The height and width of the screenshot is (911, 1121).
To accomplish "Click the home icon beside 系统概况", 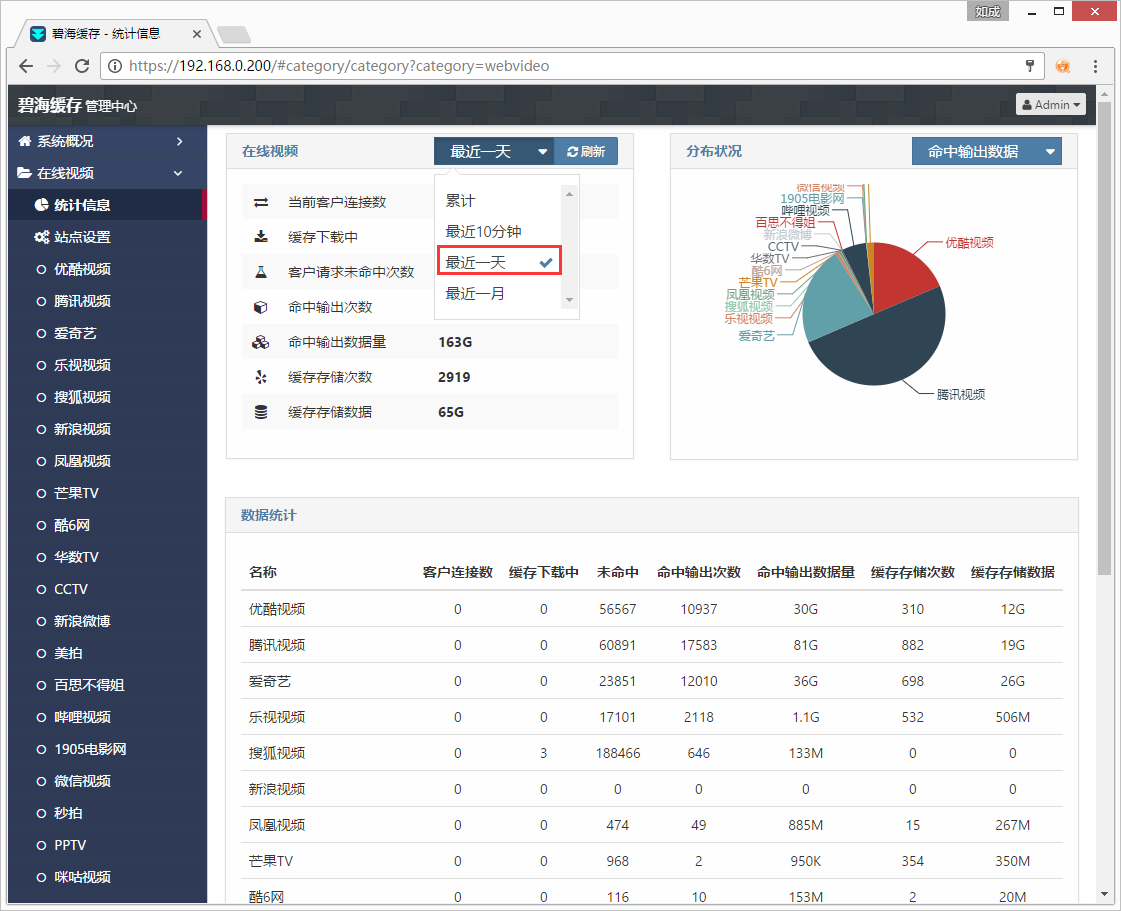I will pyautogui.click(x=24, y=141).
